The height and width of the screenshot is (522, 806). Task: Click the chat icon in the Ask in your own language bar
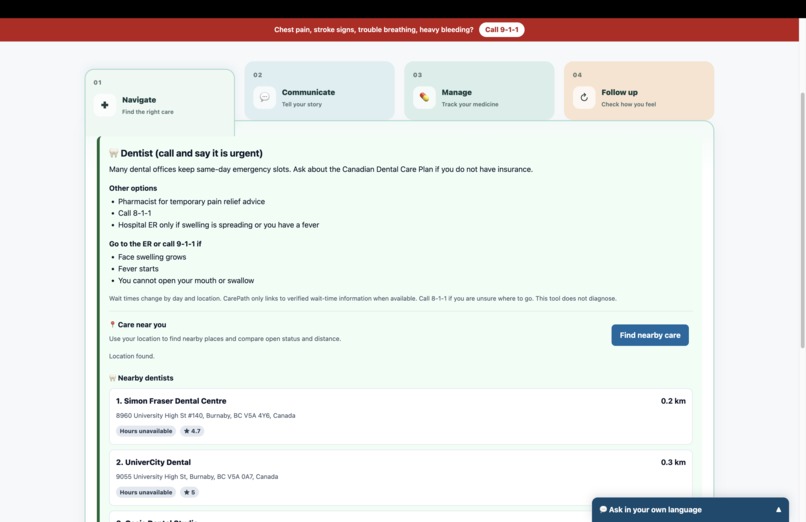(603, 510)
